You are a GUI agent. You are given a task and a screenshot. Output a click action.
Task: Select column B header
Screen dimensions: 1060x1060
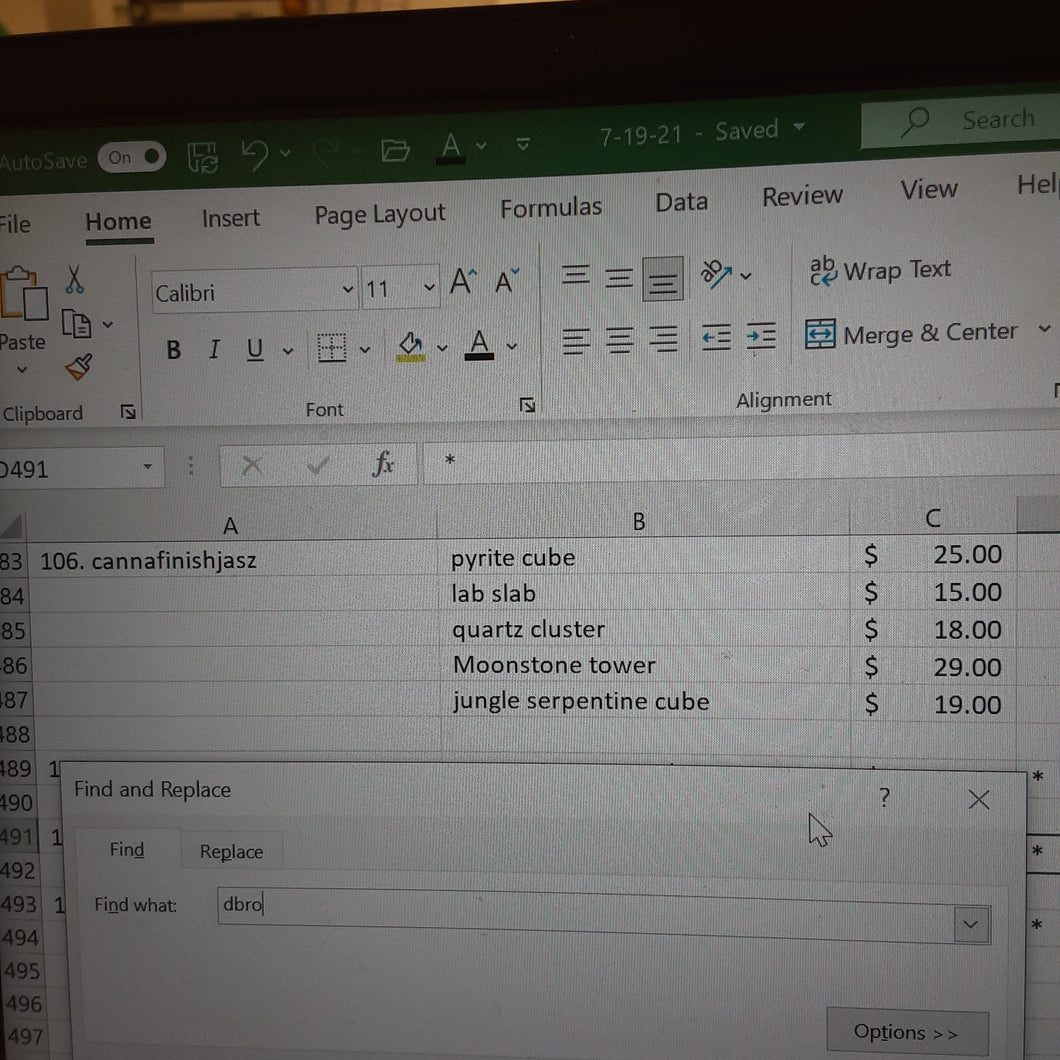(640, 521)
